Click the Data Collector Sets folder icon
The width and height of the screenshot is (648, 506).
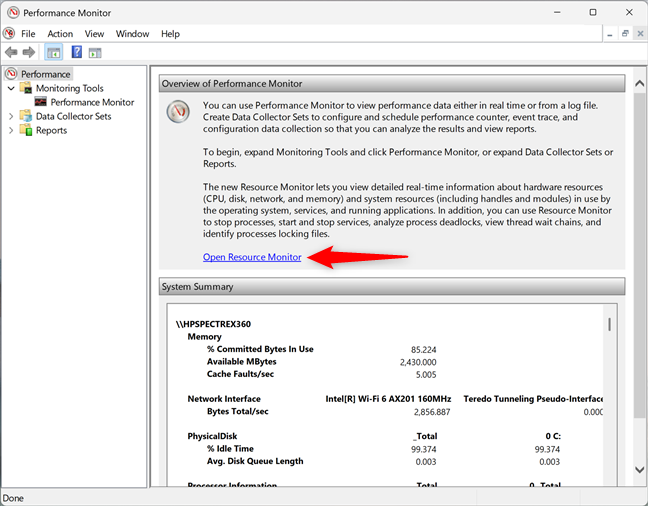click(26, 116)
